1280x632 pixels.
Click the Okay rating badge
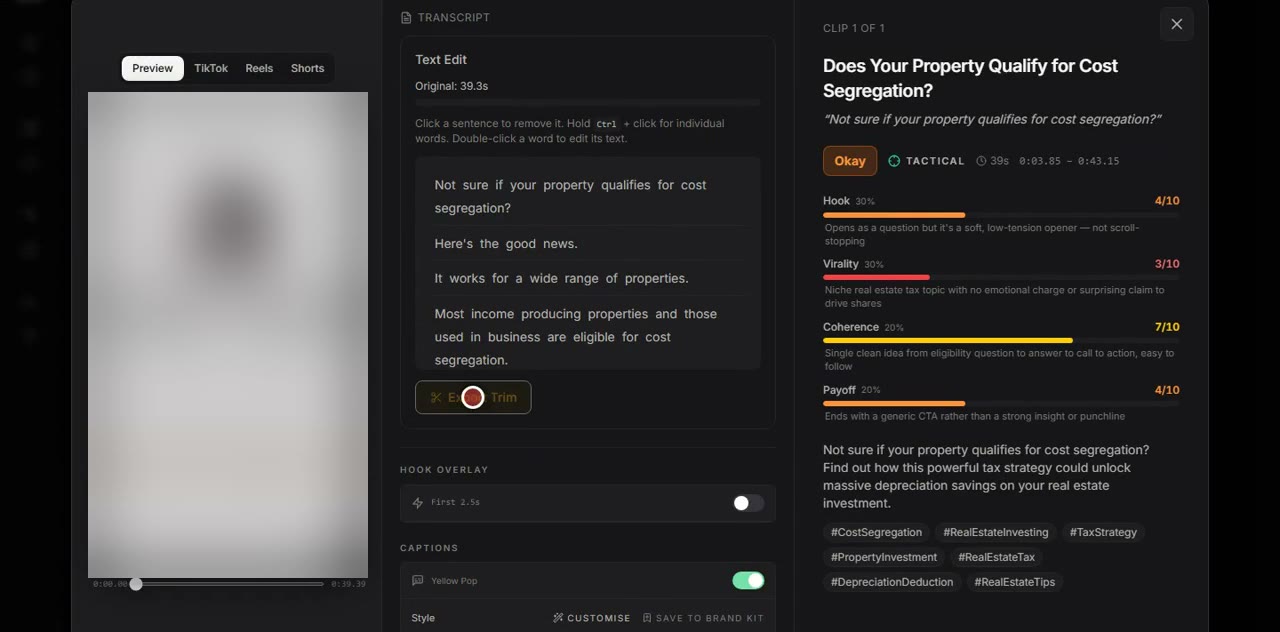pos(850,161)
